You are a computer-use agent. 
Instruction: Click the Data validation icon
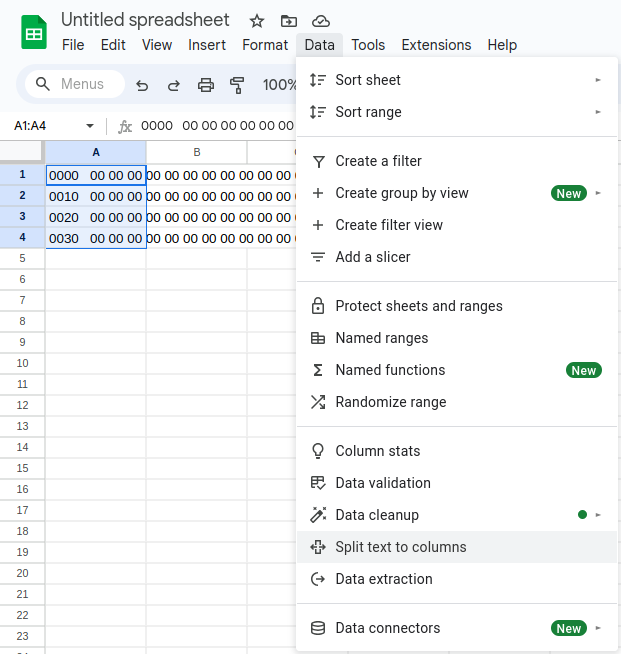tap(318, 483)
